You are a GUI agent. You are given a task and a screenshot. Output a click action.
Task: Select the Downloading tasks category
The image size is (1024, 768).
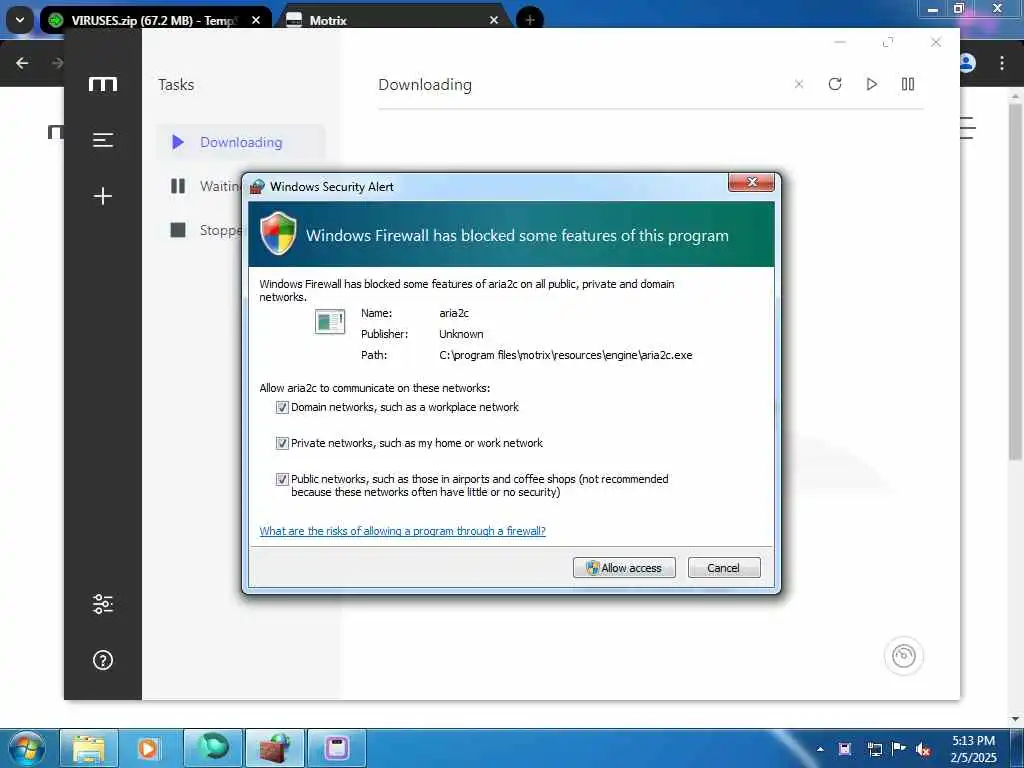point(240,142)
